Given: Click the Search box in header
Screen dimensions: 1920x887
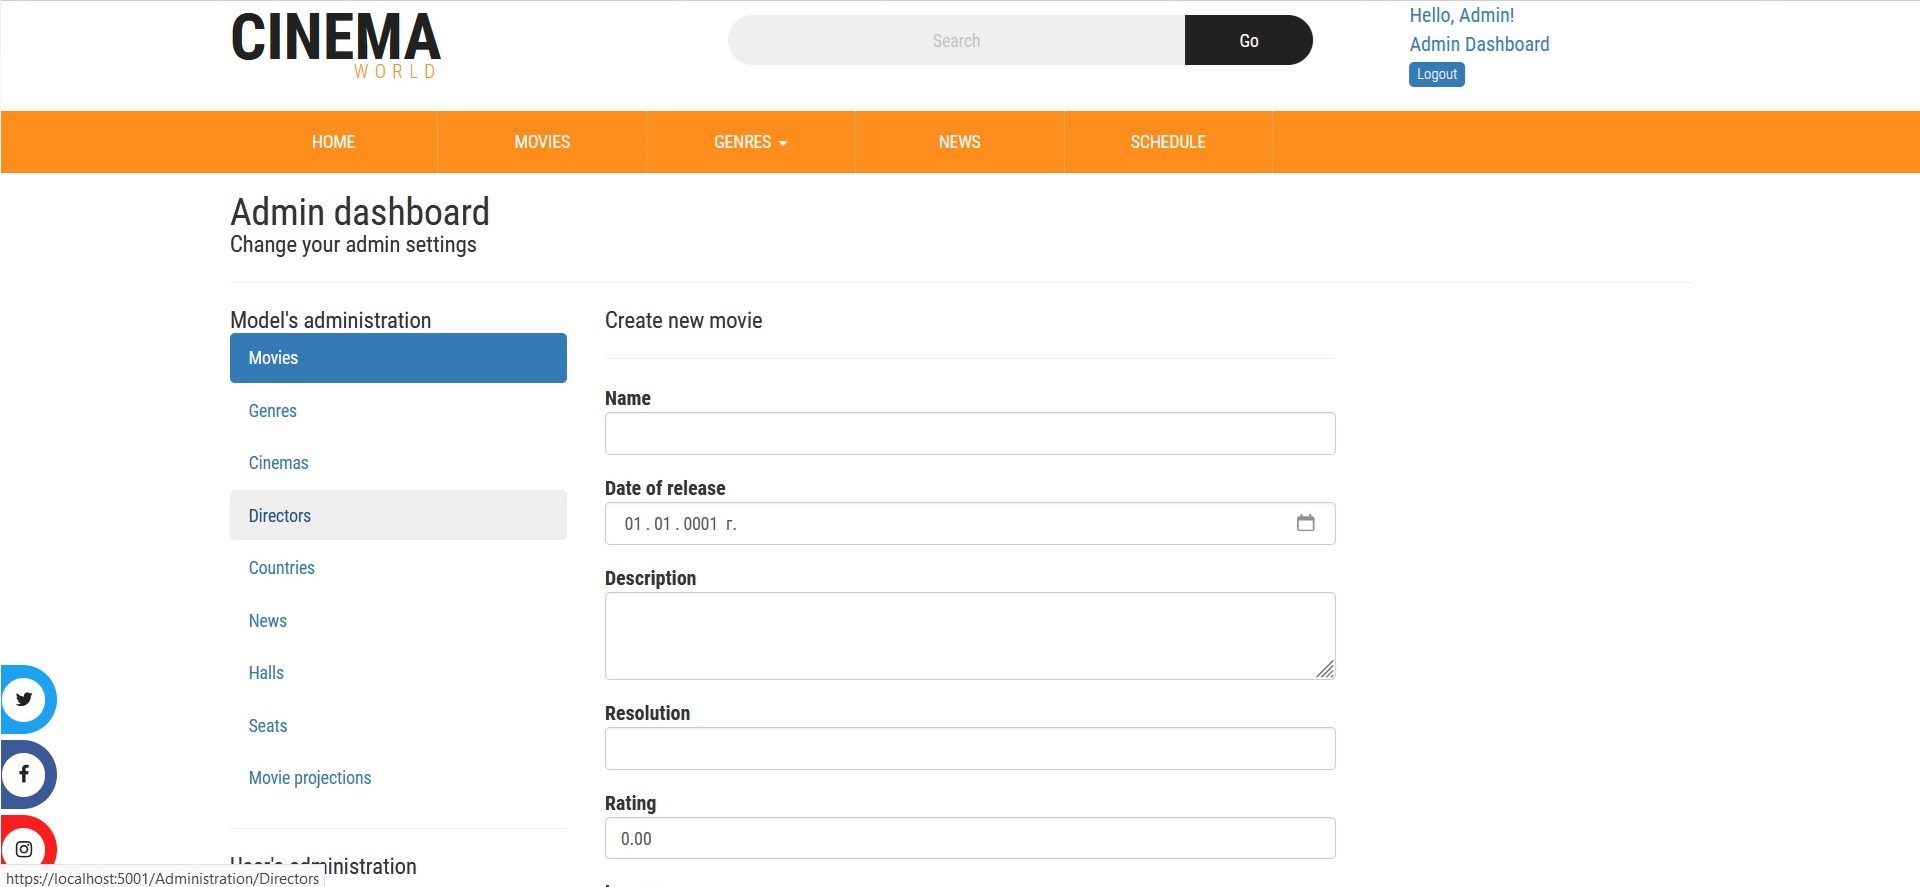Looking at the screenshot, I should [956, 41].
